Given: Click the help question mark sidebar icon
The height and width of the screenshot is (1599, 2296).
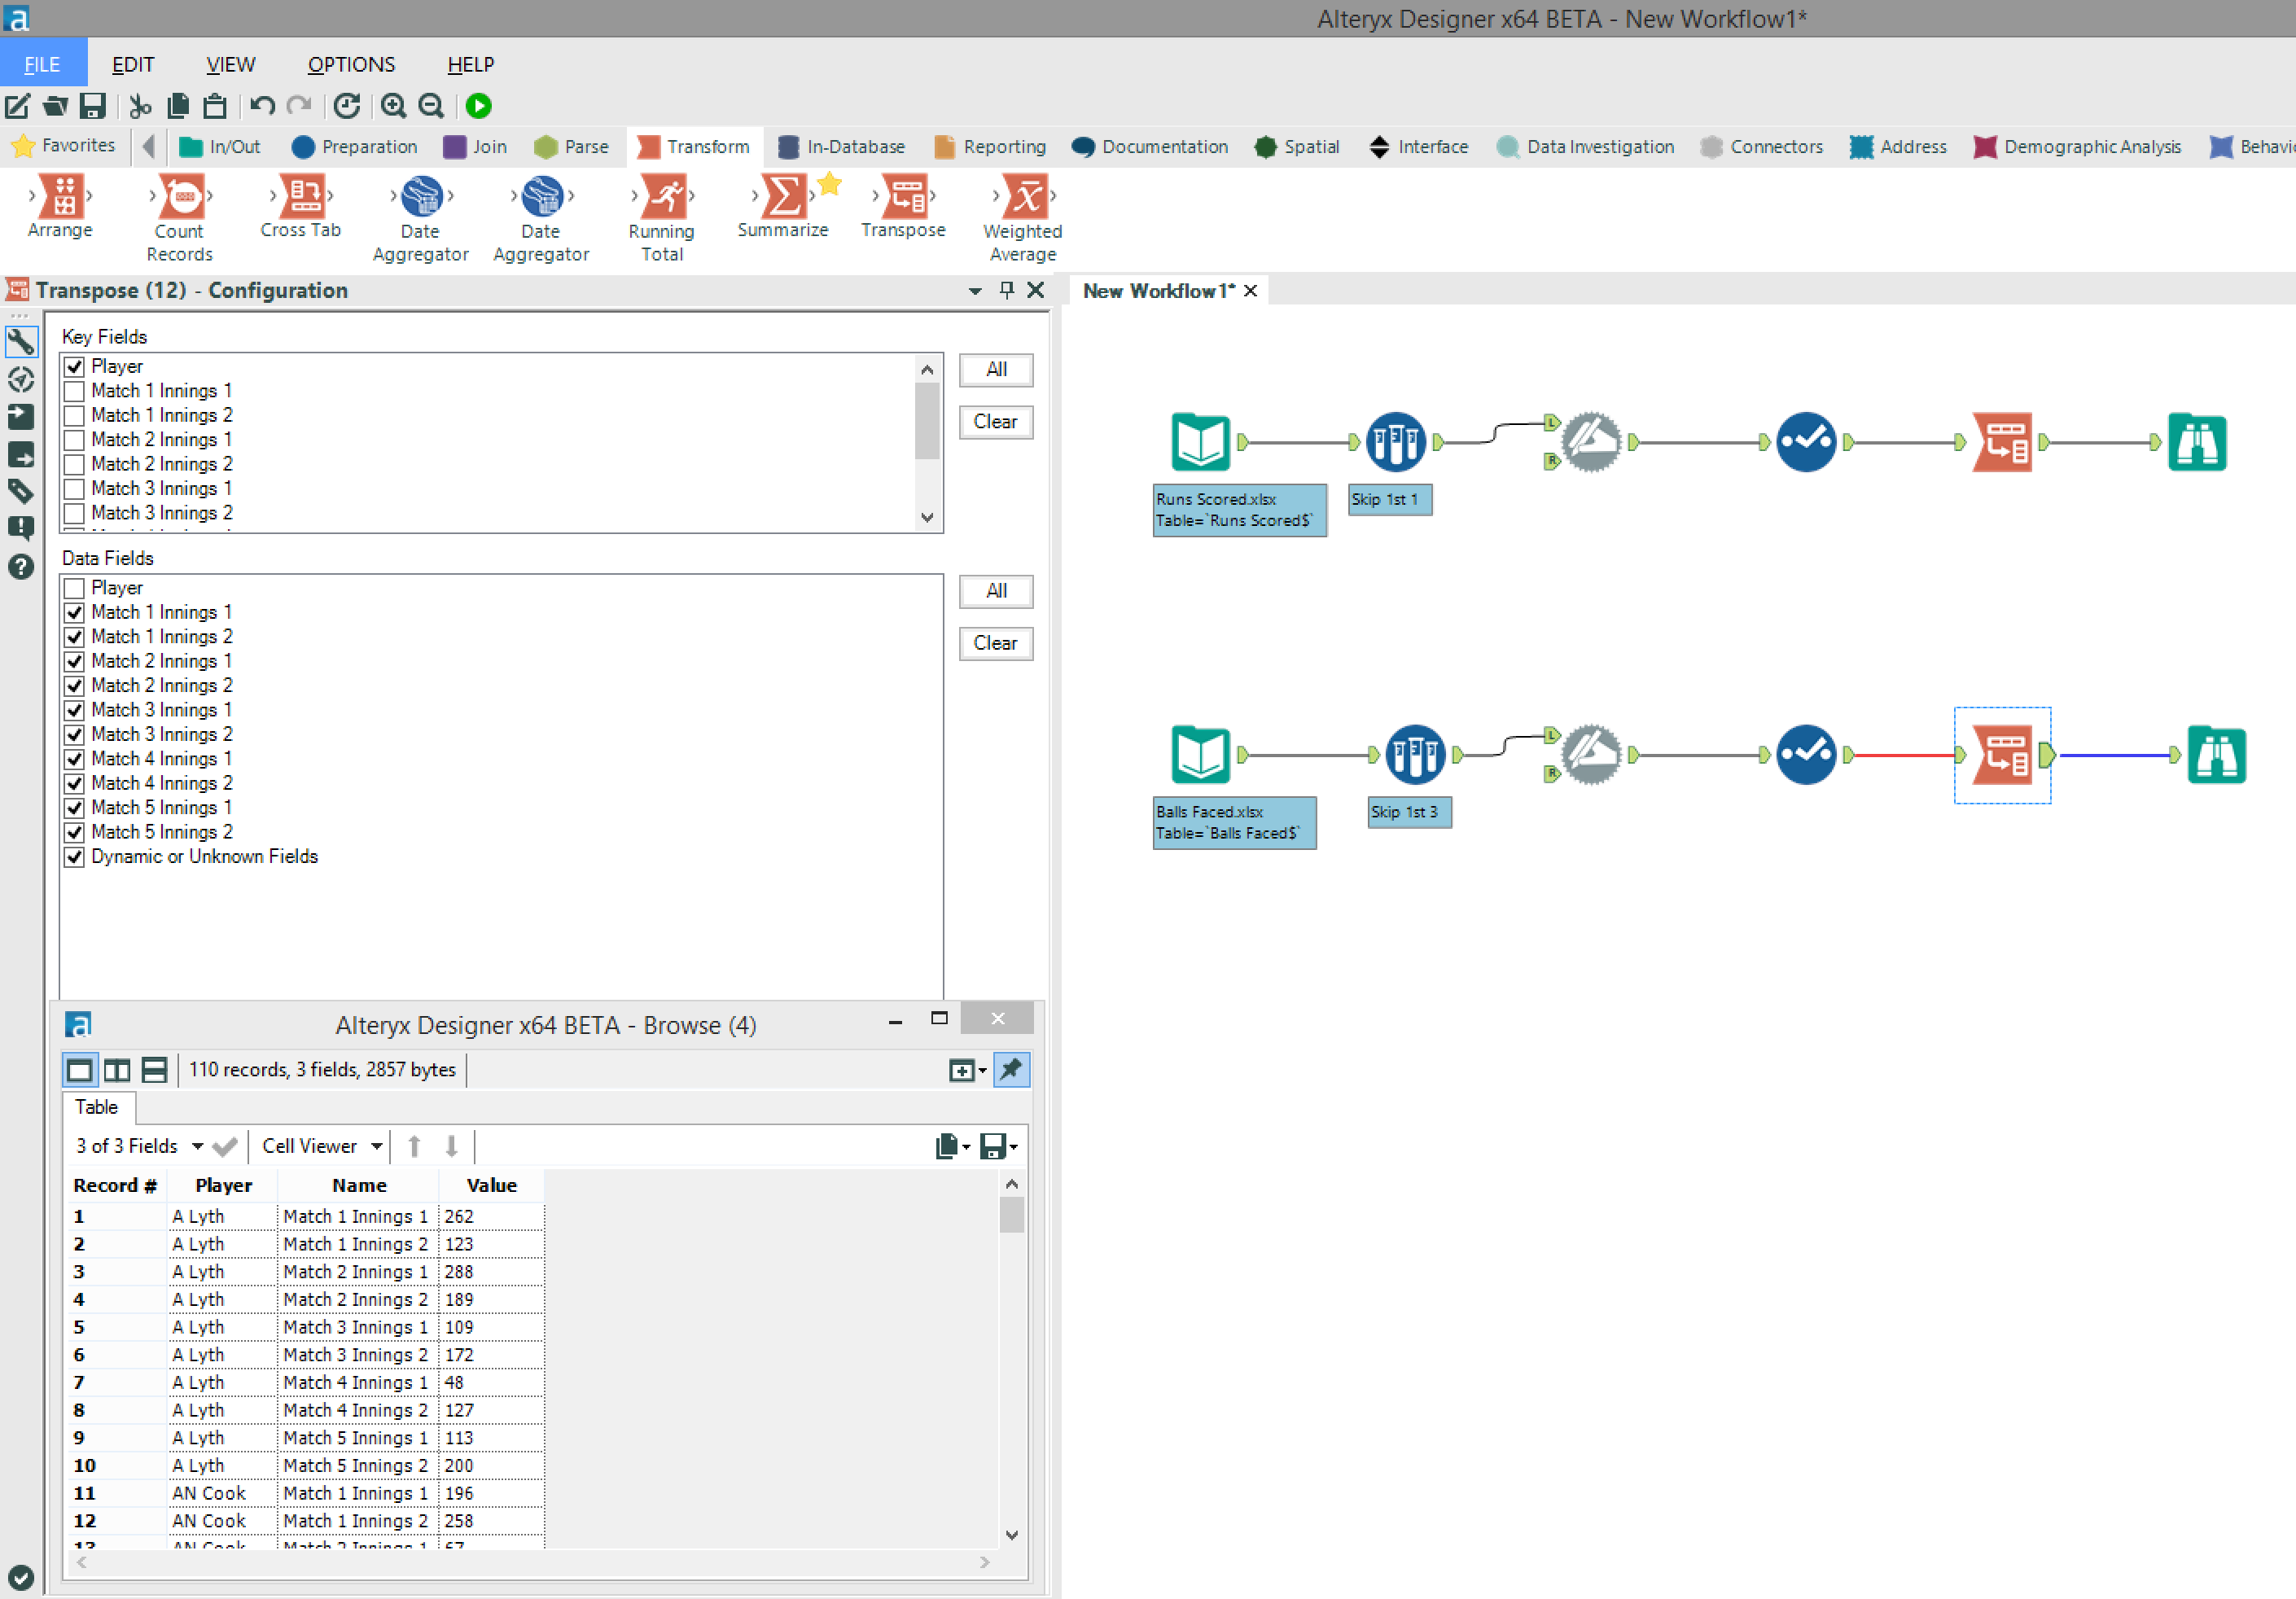Looking at the screenshot, I should point(21,567).
